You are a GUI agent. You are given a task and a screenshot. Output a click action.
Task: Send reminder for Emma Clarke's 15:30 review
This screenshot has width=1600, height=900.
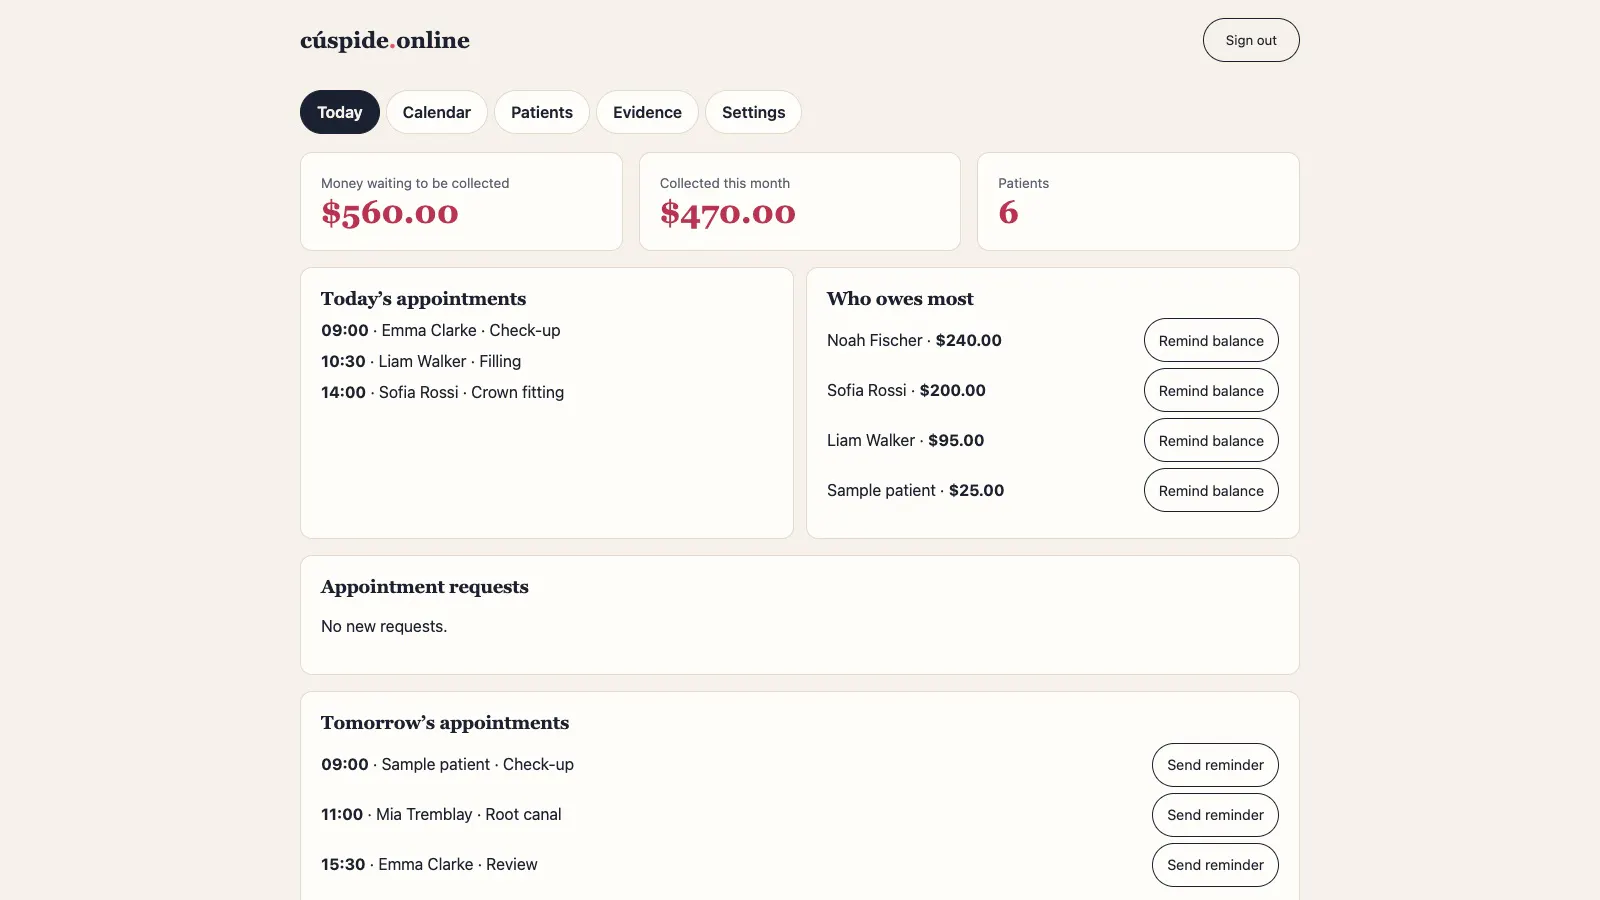pyautogui.click(x=1215, y=865)
